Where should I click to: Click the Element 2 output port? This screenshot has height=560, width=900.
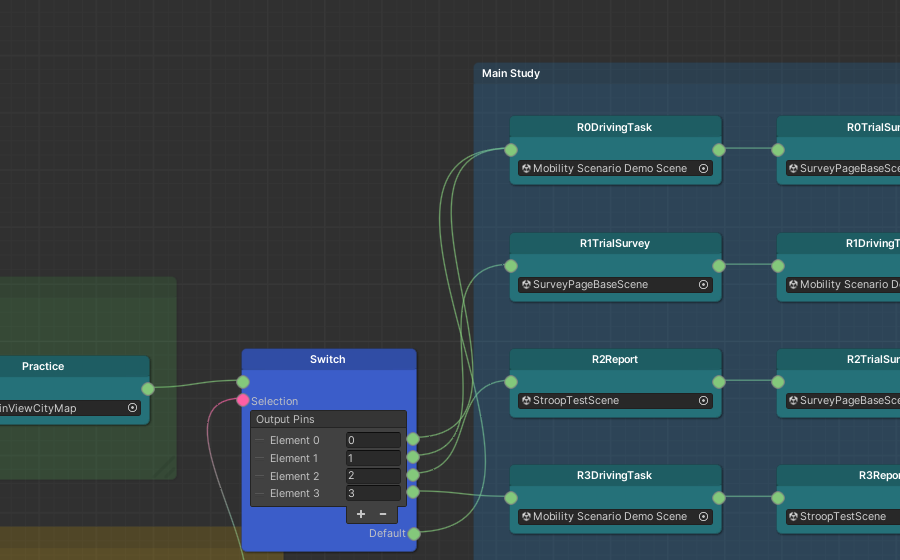click(x=413, y=475)
